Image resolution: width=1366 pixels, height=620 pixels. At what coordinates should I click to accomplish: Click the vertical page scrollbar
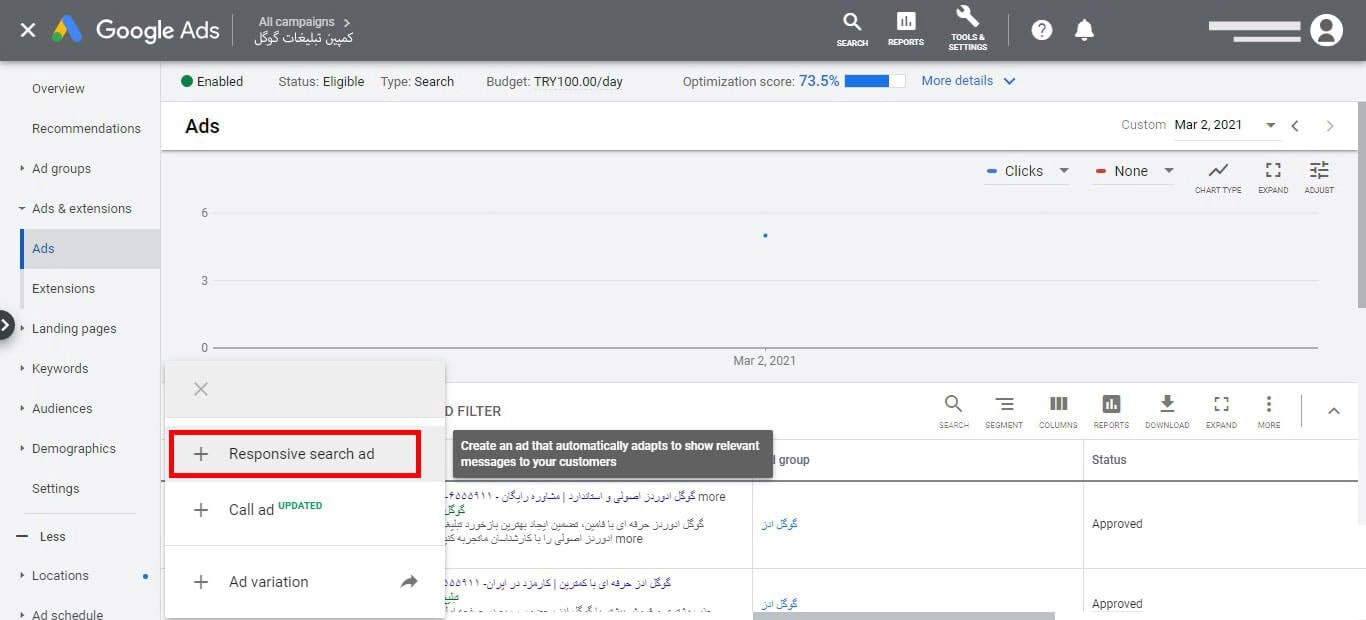click(x=1361, y=205)
